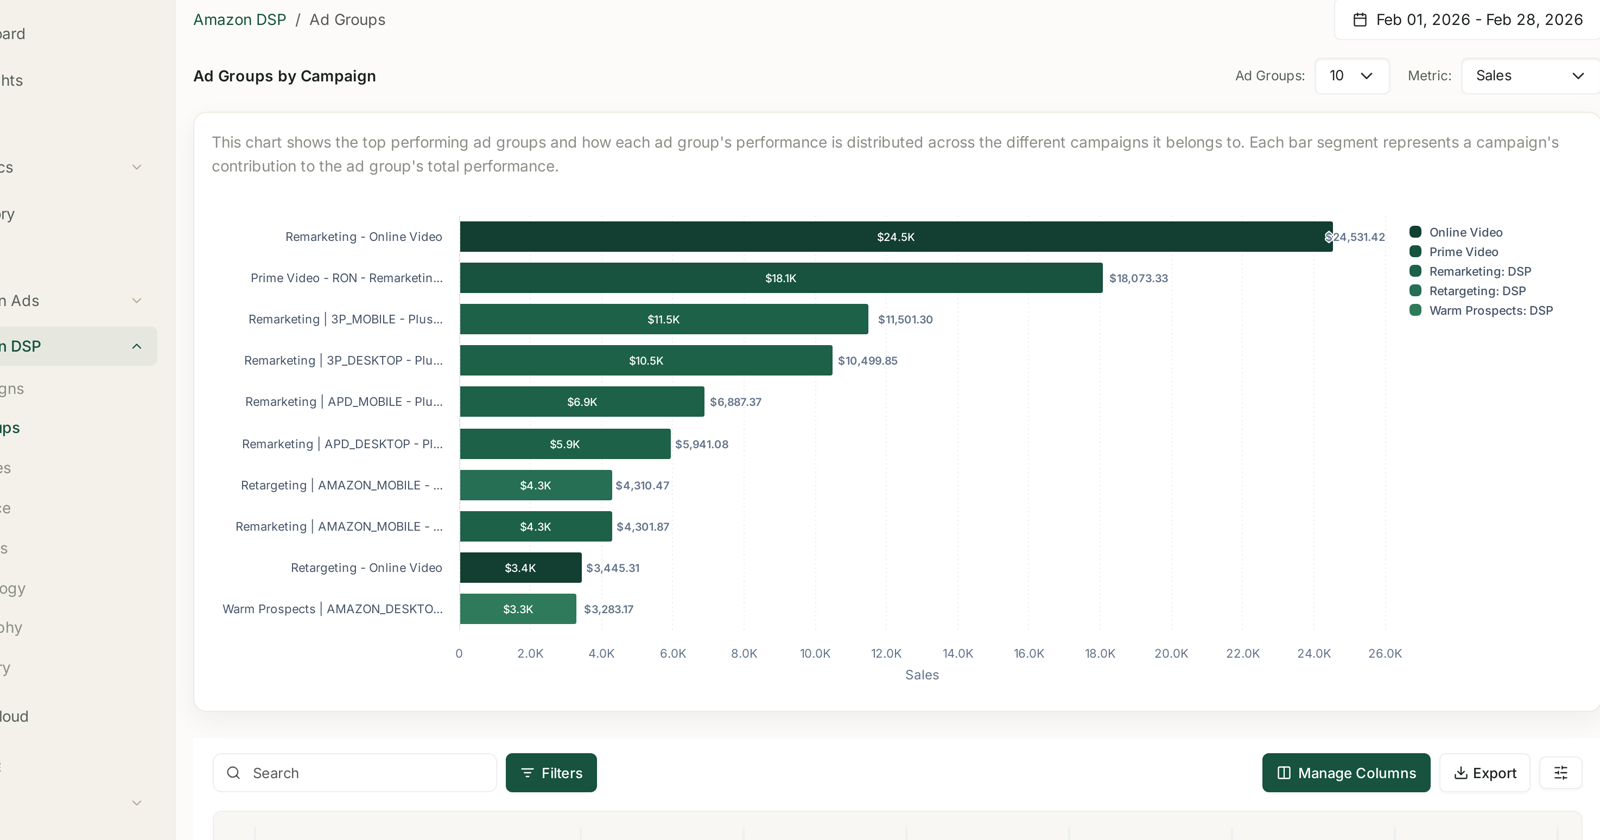This screenshot has width=1600, height=840.
Task: Toggle Remarketing: DSP legend entry
Action: click(x=1470, y=272)
